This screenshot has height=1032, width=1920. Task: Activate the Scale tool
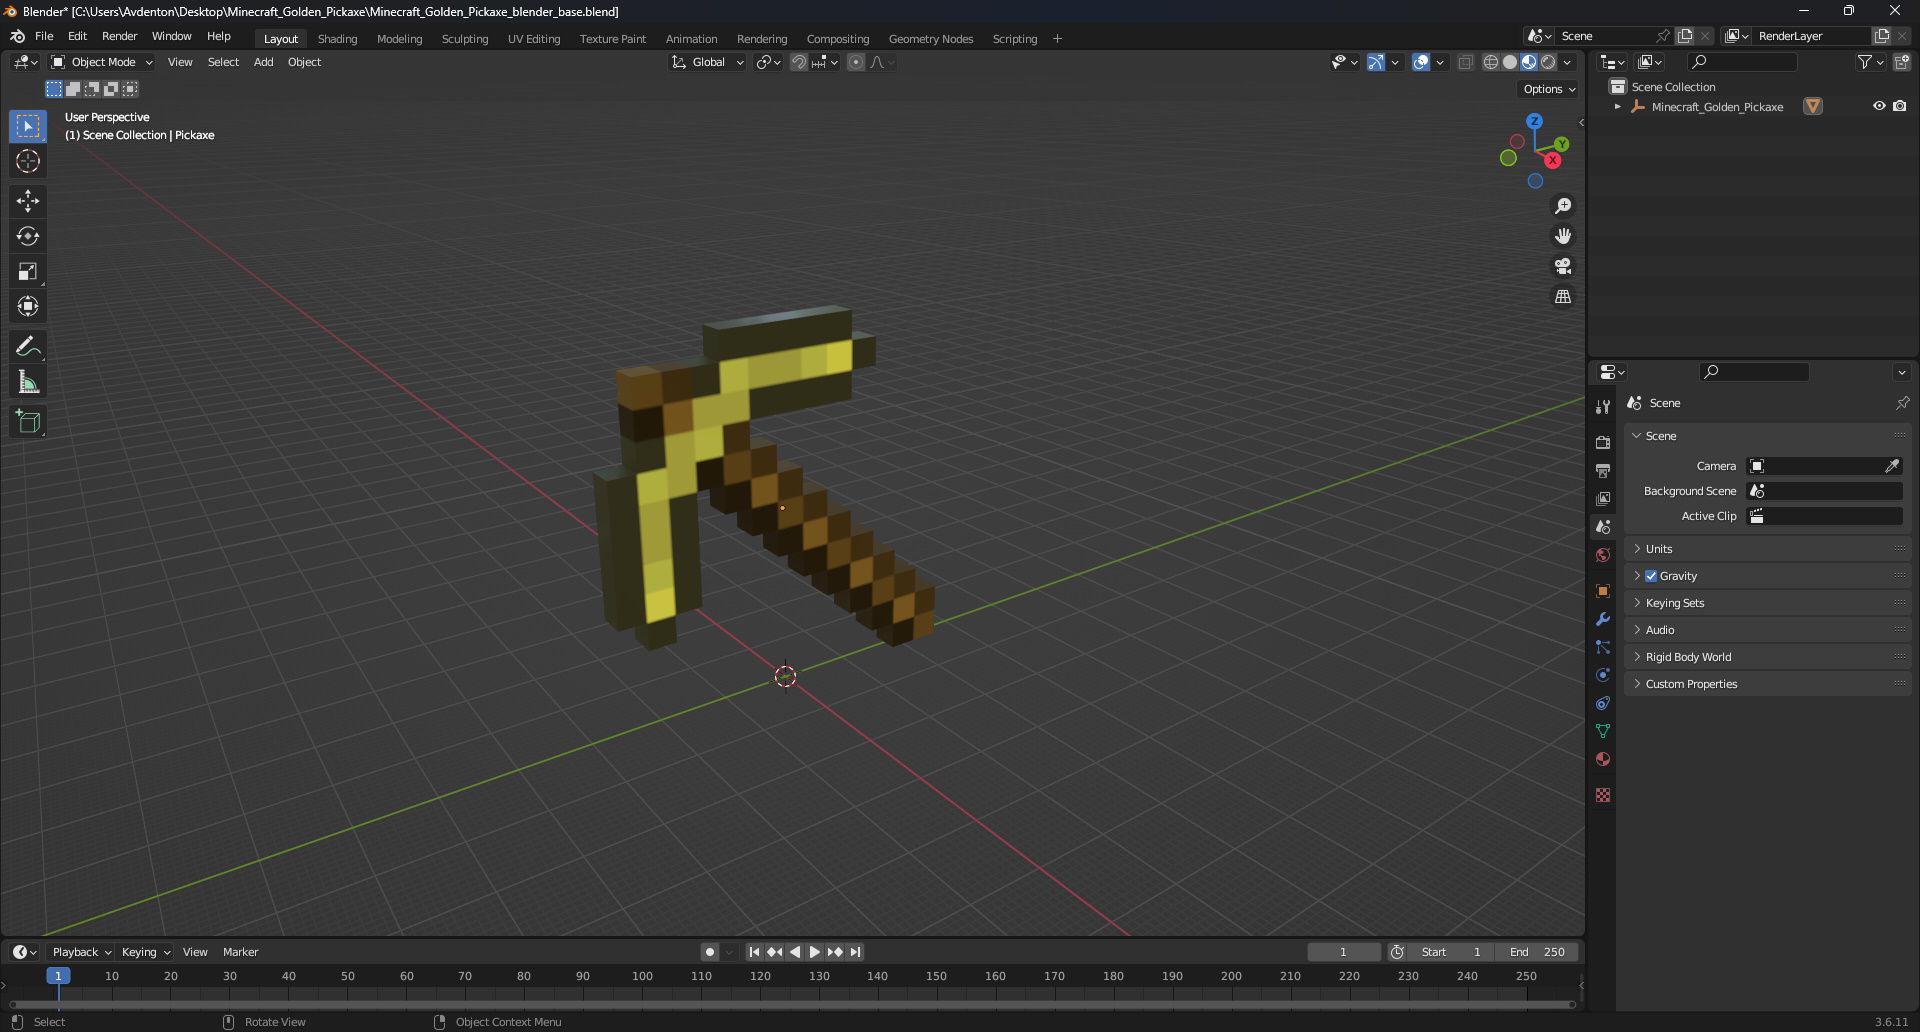[28, 271]
